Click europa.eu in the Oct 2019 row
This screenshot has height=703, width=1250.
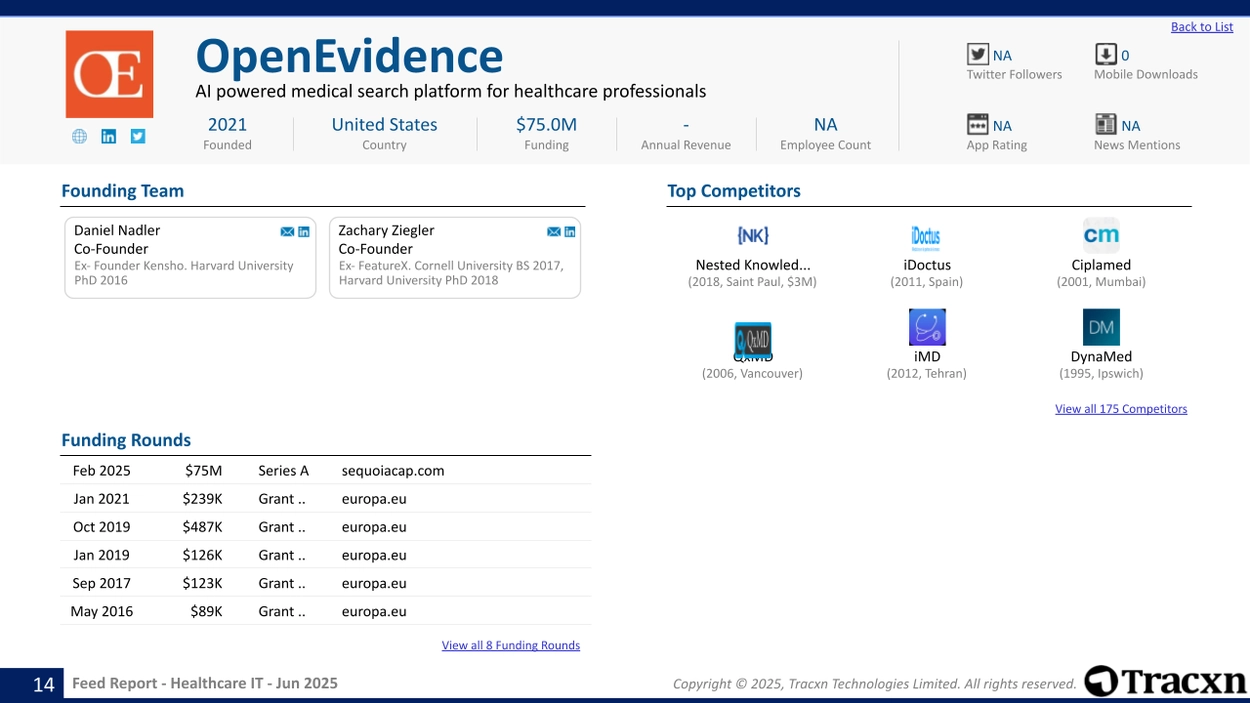(374, 526)
